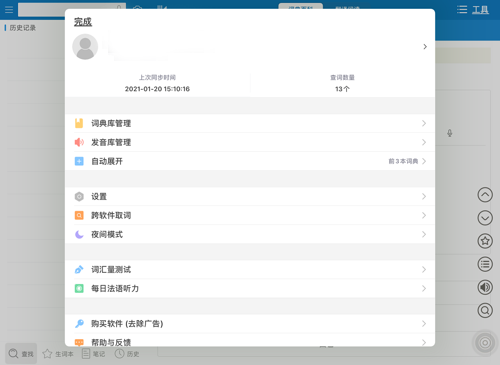Click the key icon for 购买软件 (去除广告)
This screenshot has width=500, height=365.
tap(79, 323)
